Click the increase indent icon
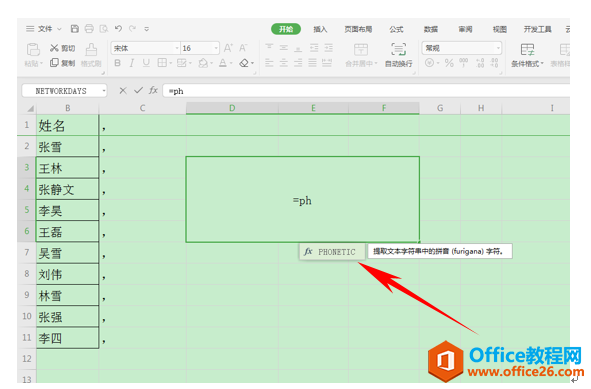Screen dimensions: 591x389 click(x=329, y=47)
